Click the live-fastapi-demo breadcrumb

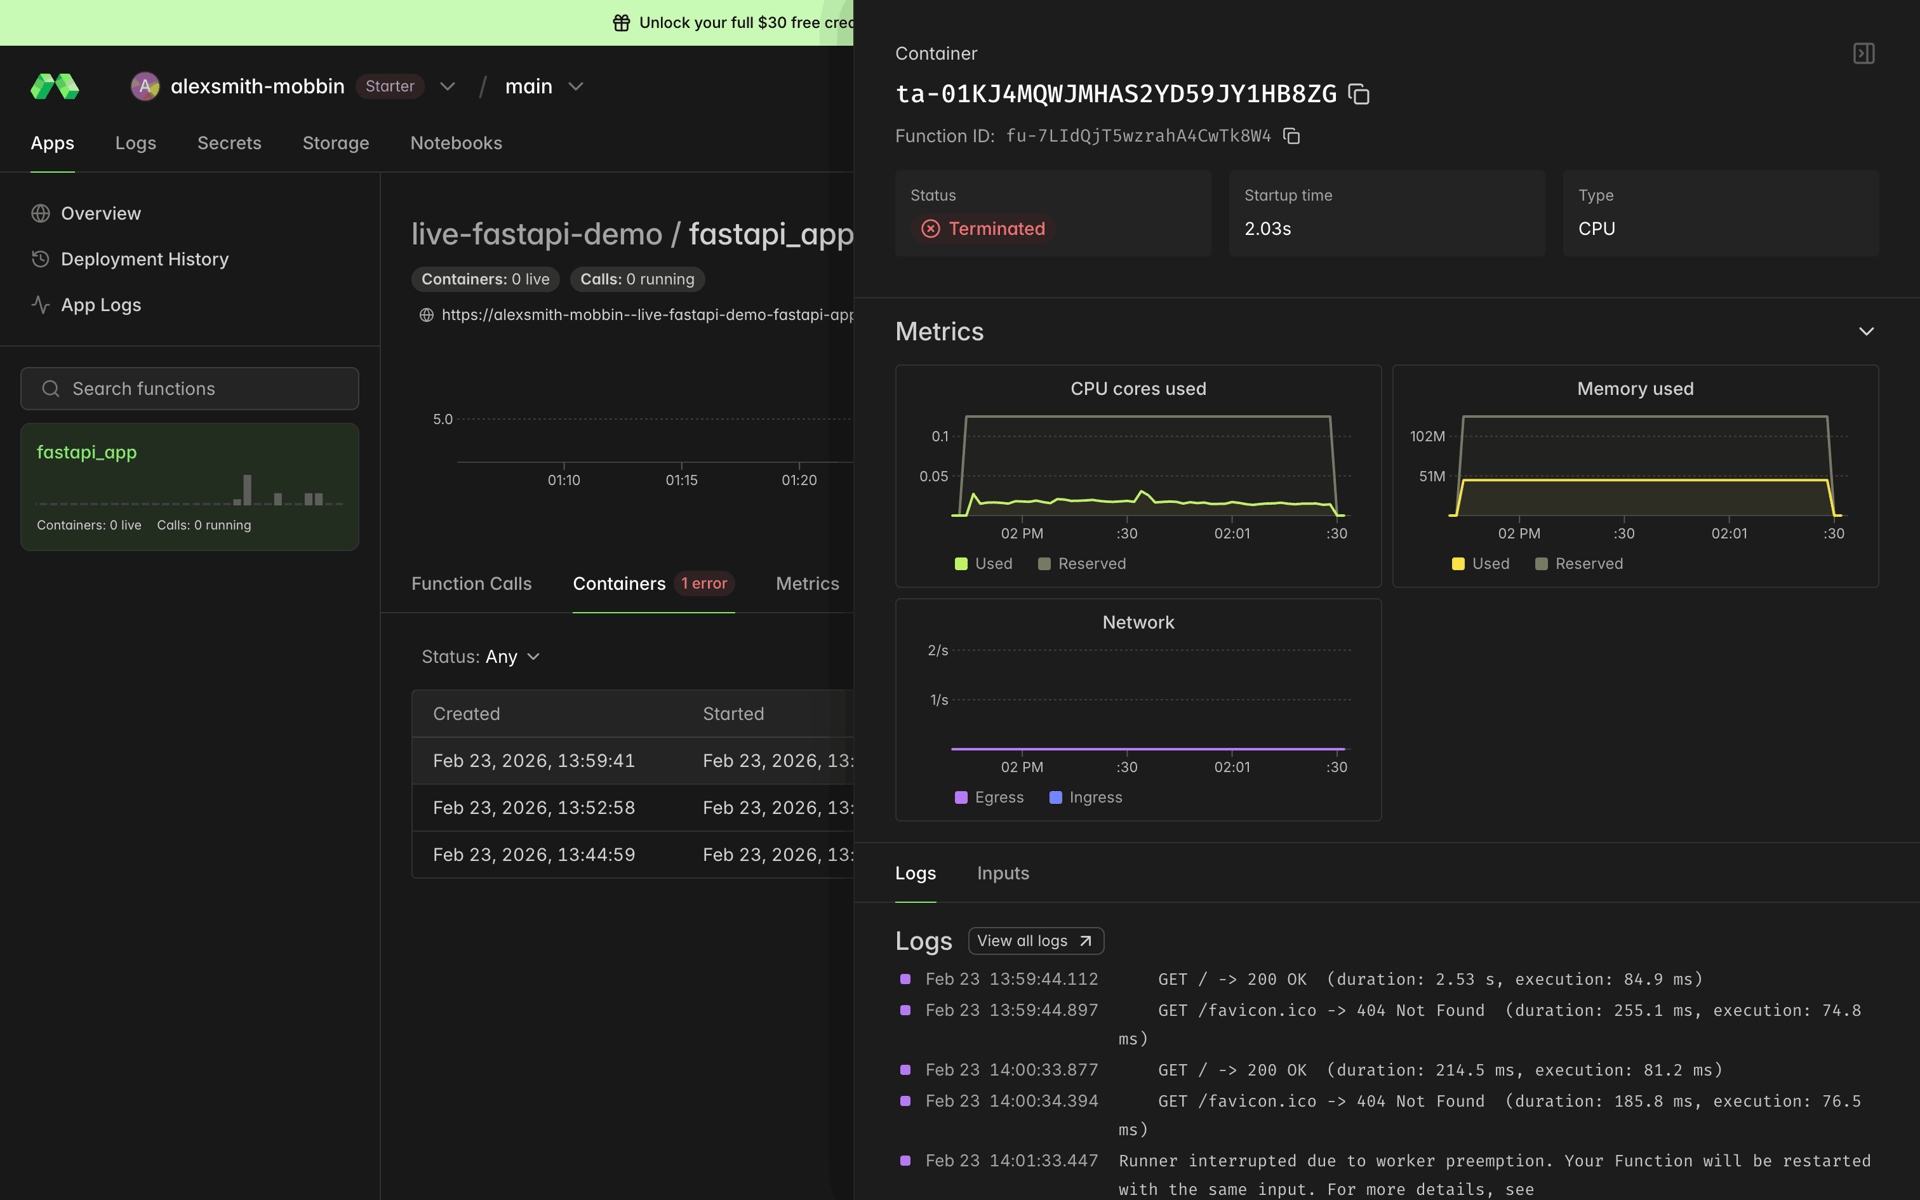pos(536,234)
